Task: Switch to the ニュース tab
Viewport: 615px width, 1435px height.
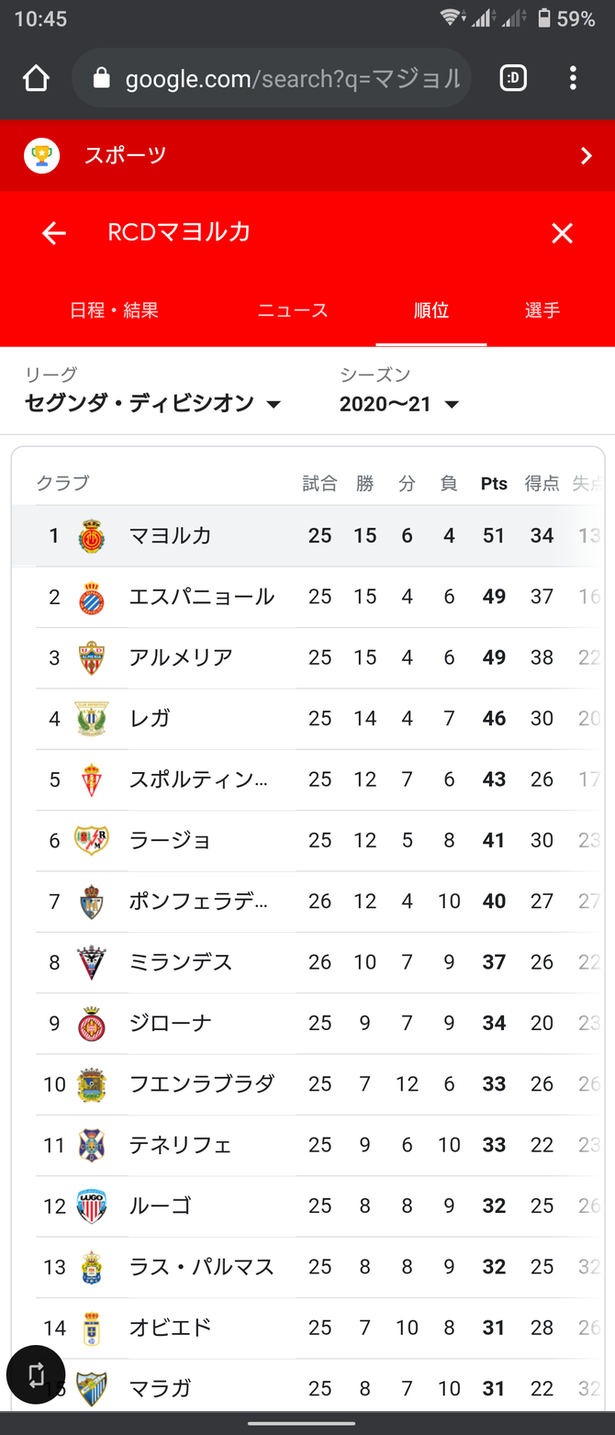Action: 293,310
